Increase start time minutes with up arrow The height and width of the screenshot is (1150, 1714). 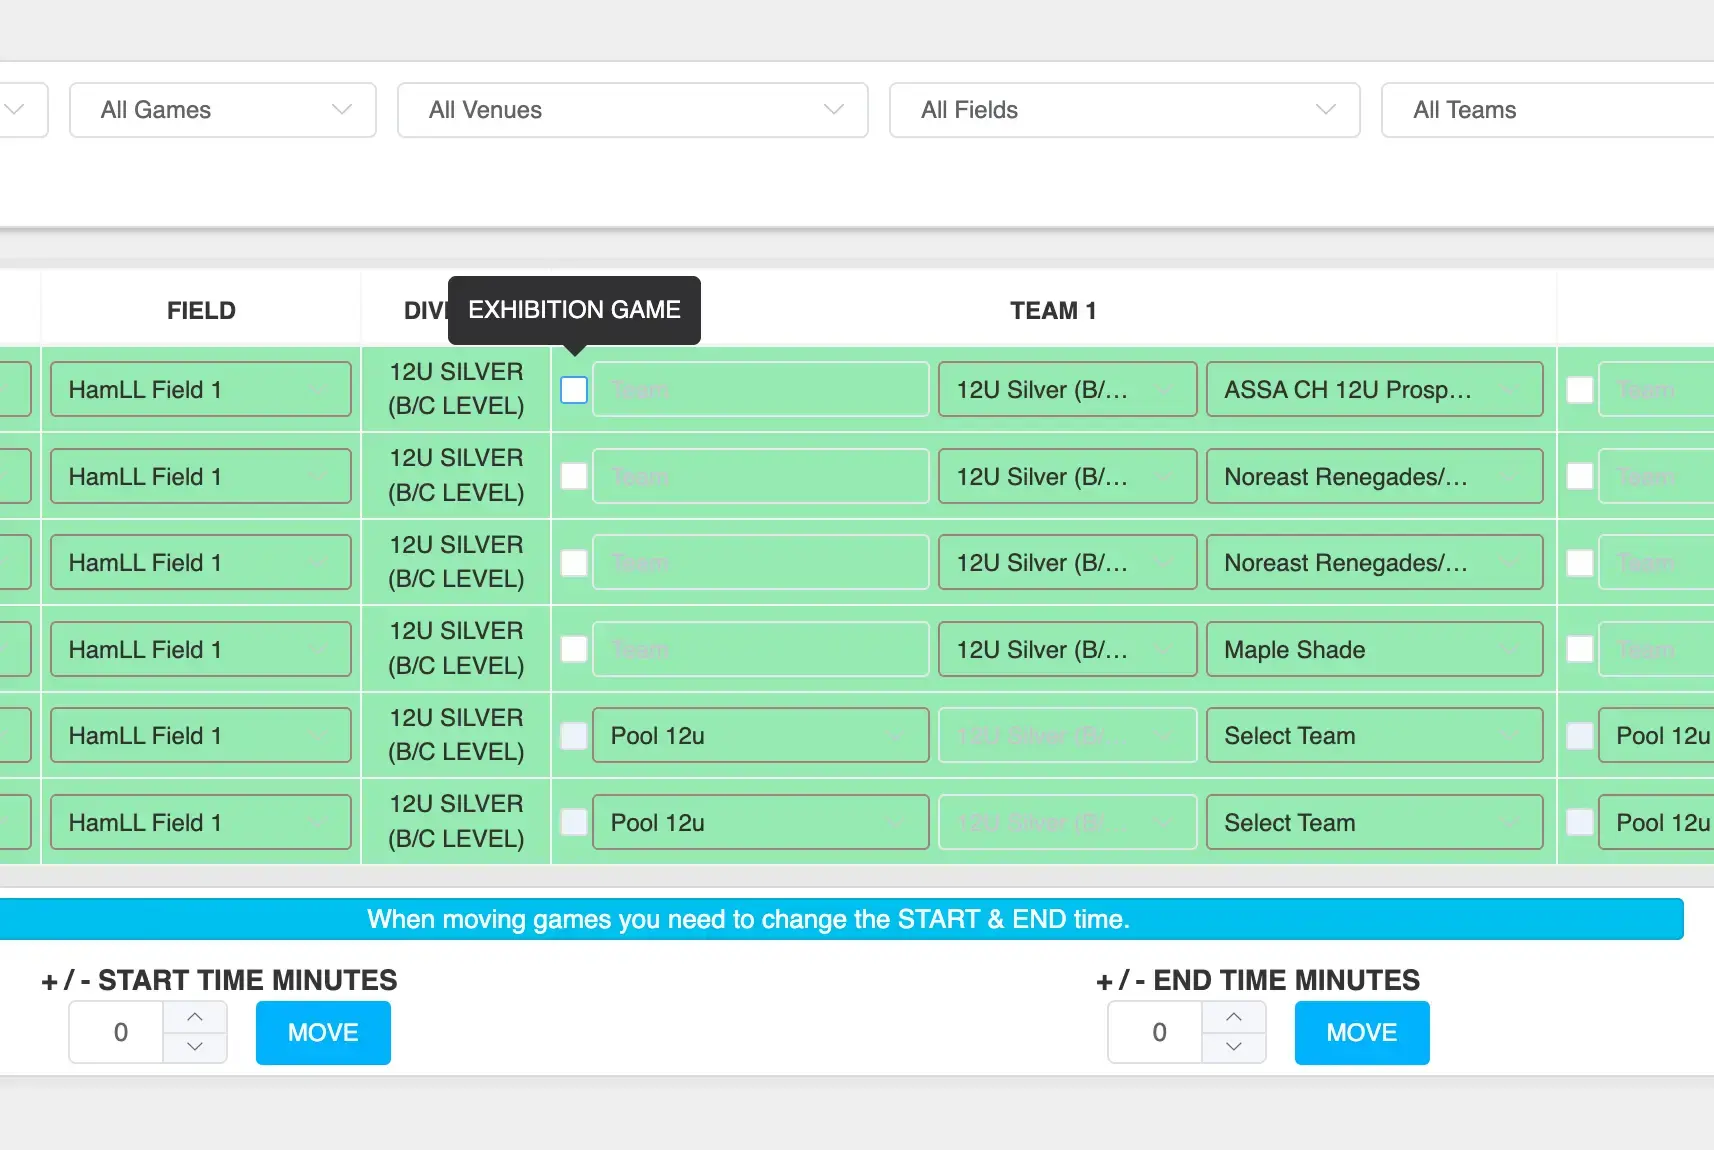tap(195, 1017)
